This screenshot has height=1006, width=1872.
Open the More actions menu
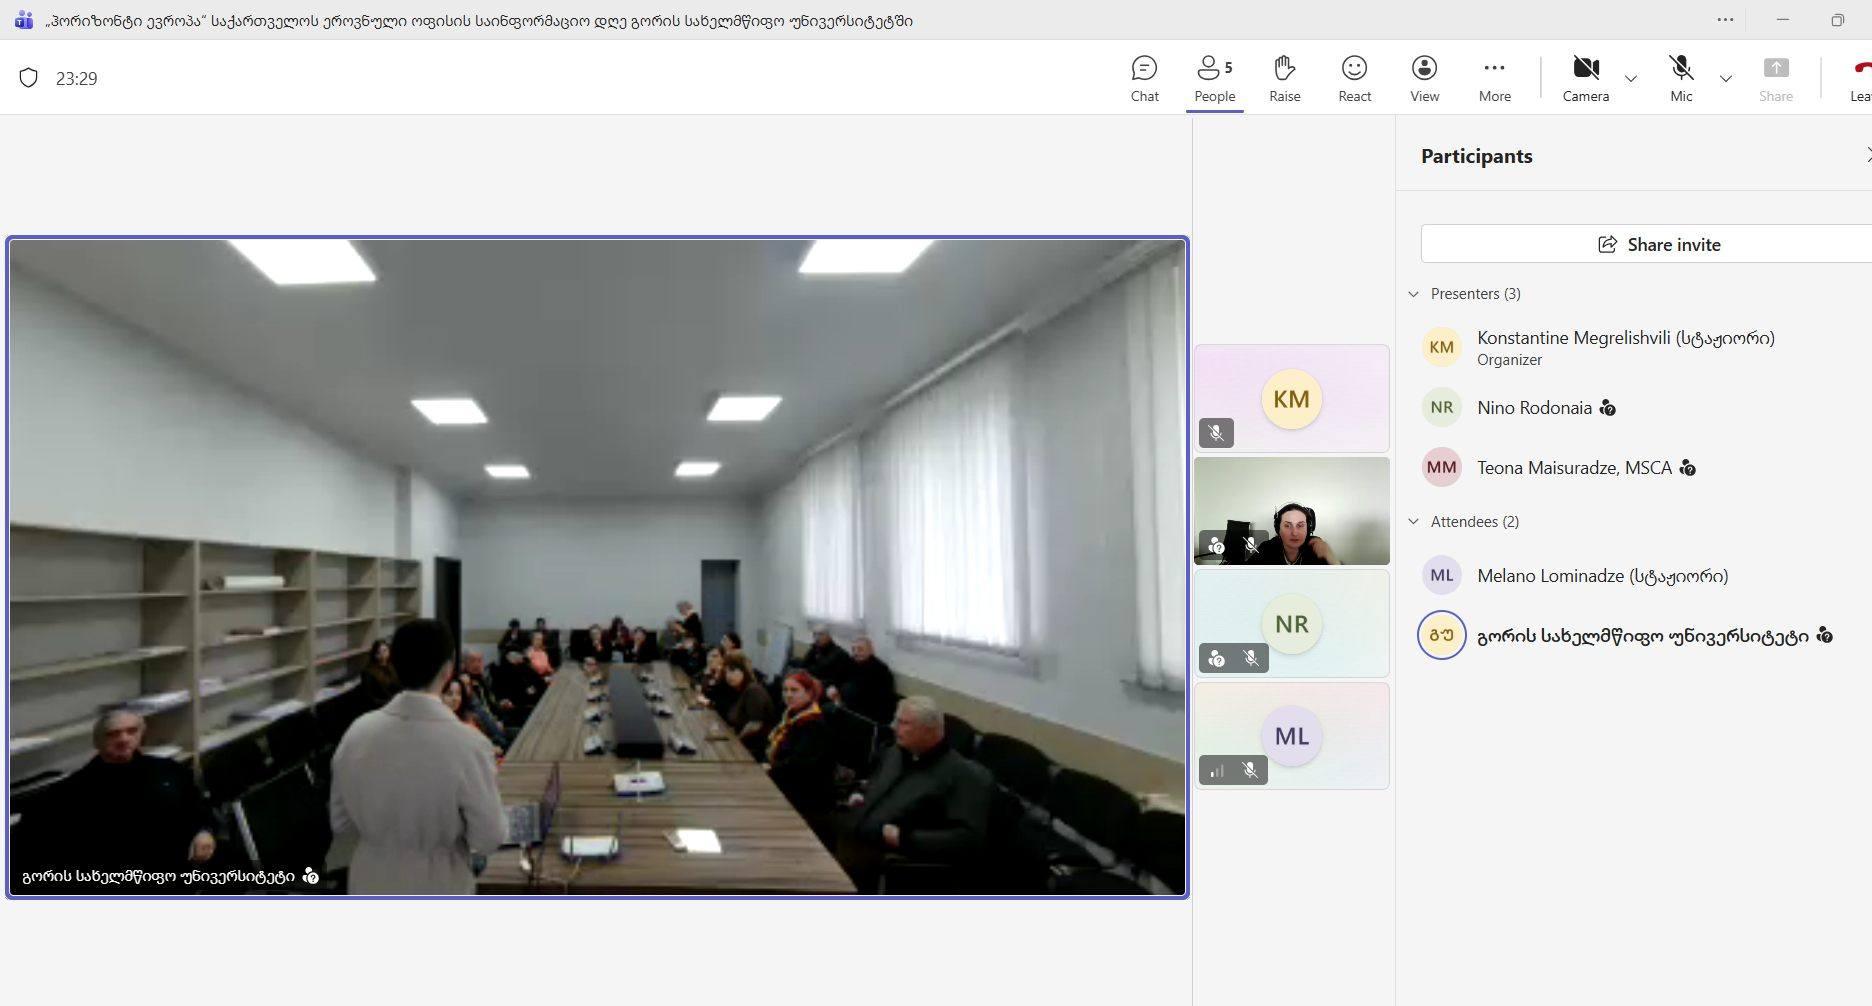point(1494,78)
